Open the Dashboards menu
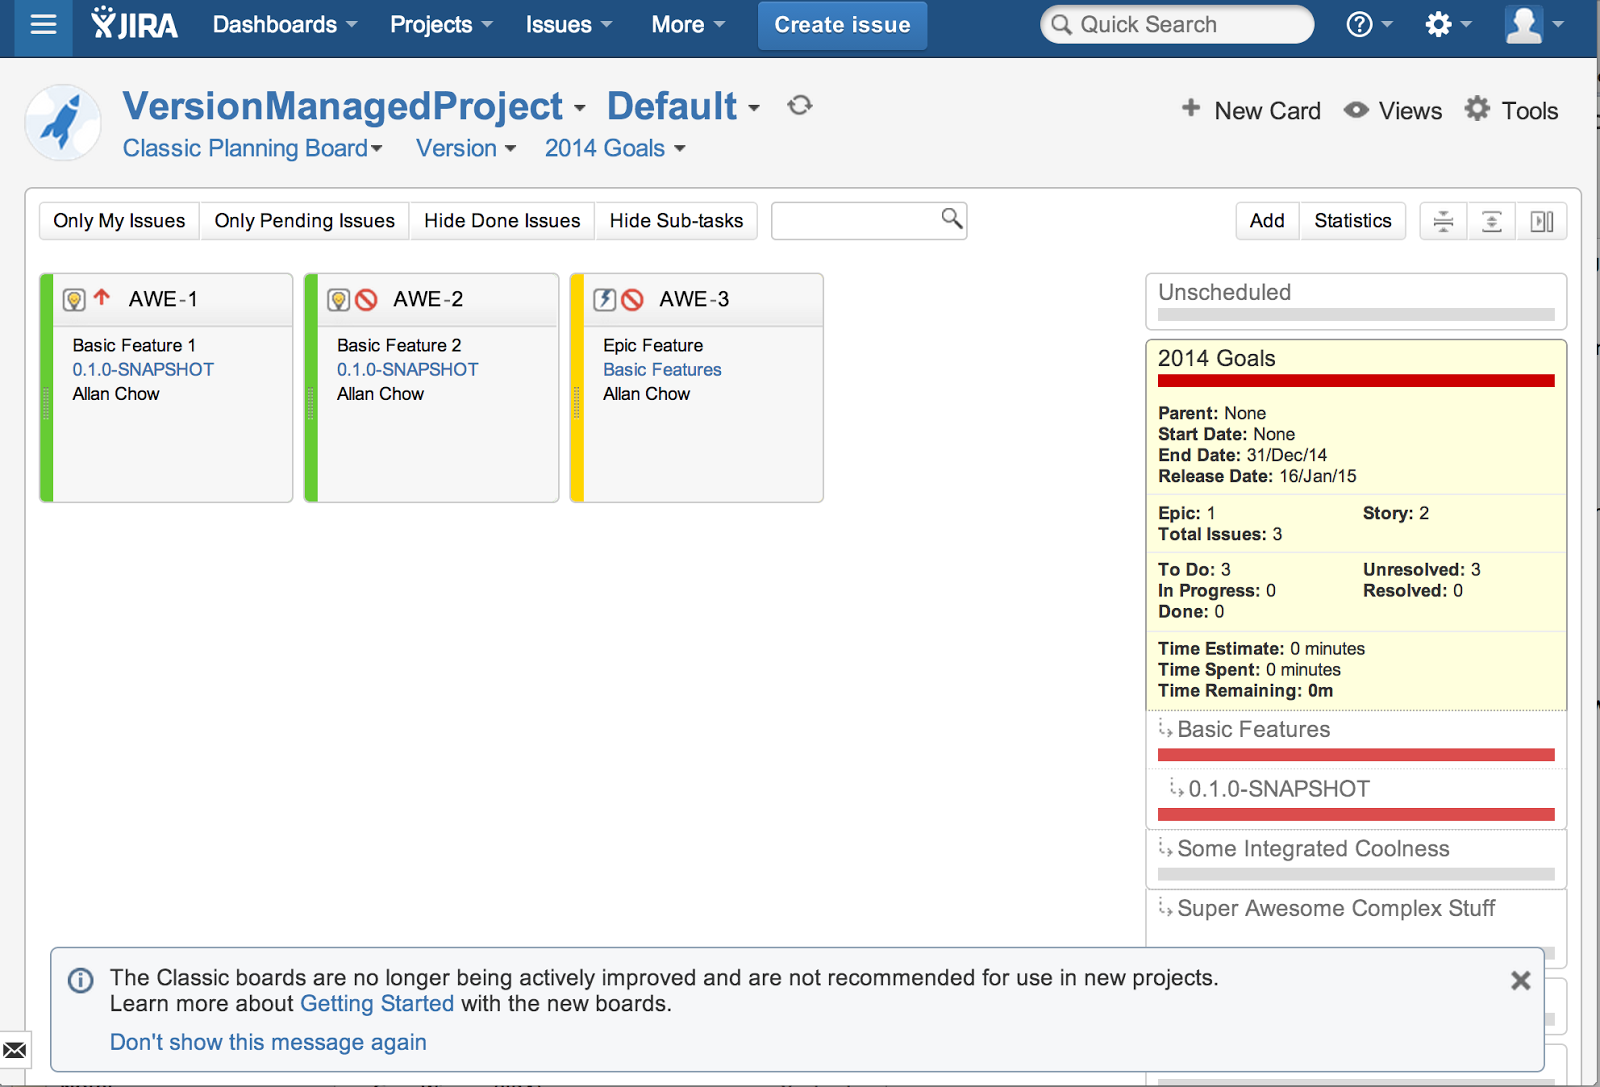The image size is (1600, 1087). 284,25
